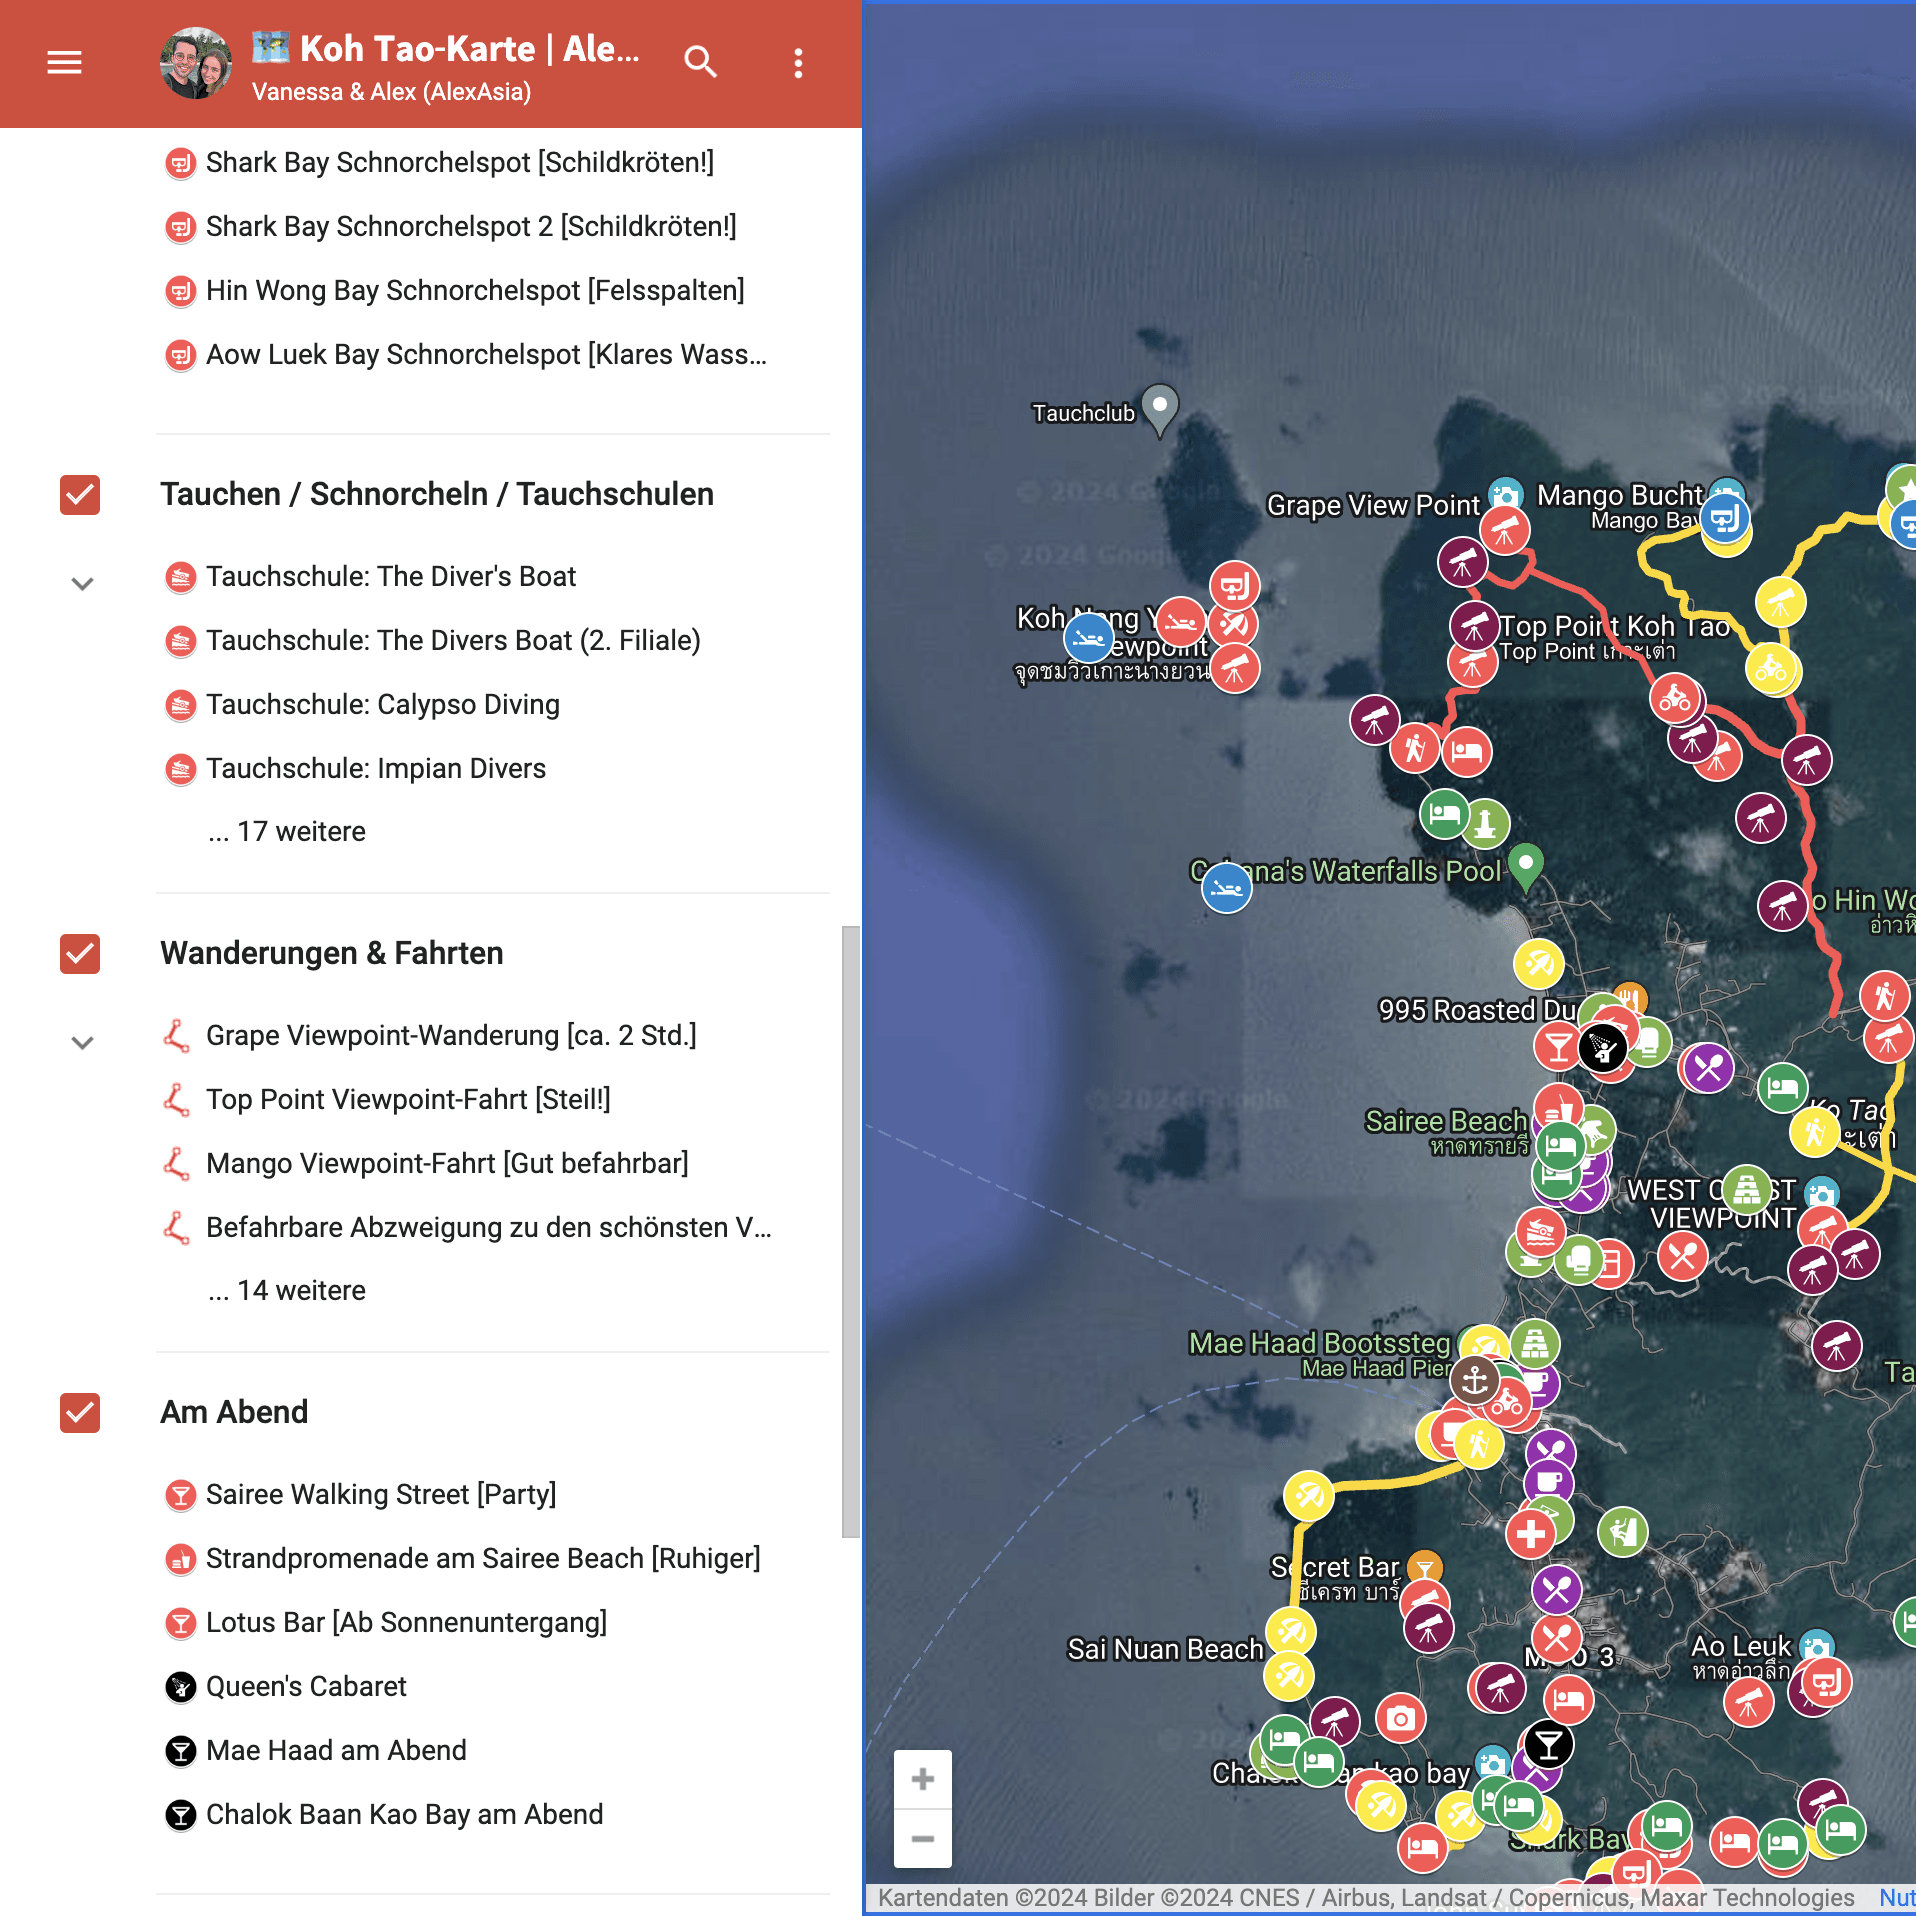Click the search magnifier icon
Image resolution: width=1916 pixels, height=1916 pixels.
700,63
